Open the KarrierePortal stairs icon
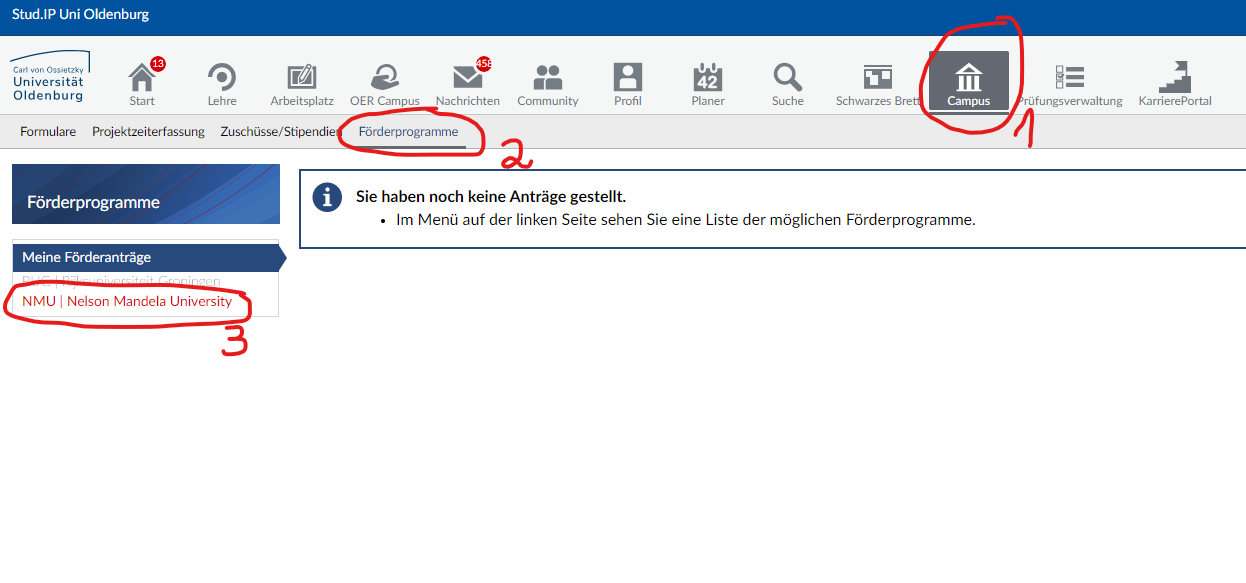Viewport: 1246px width, 583px height. 1174,79
